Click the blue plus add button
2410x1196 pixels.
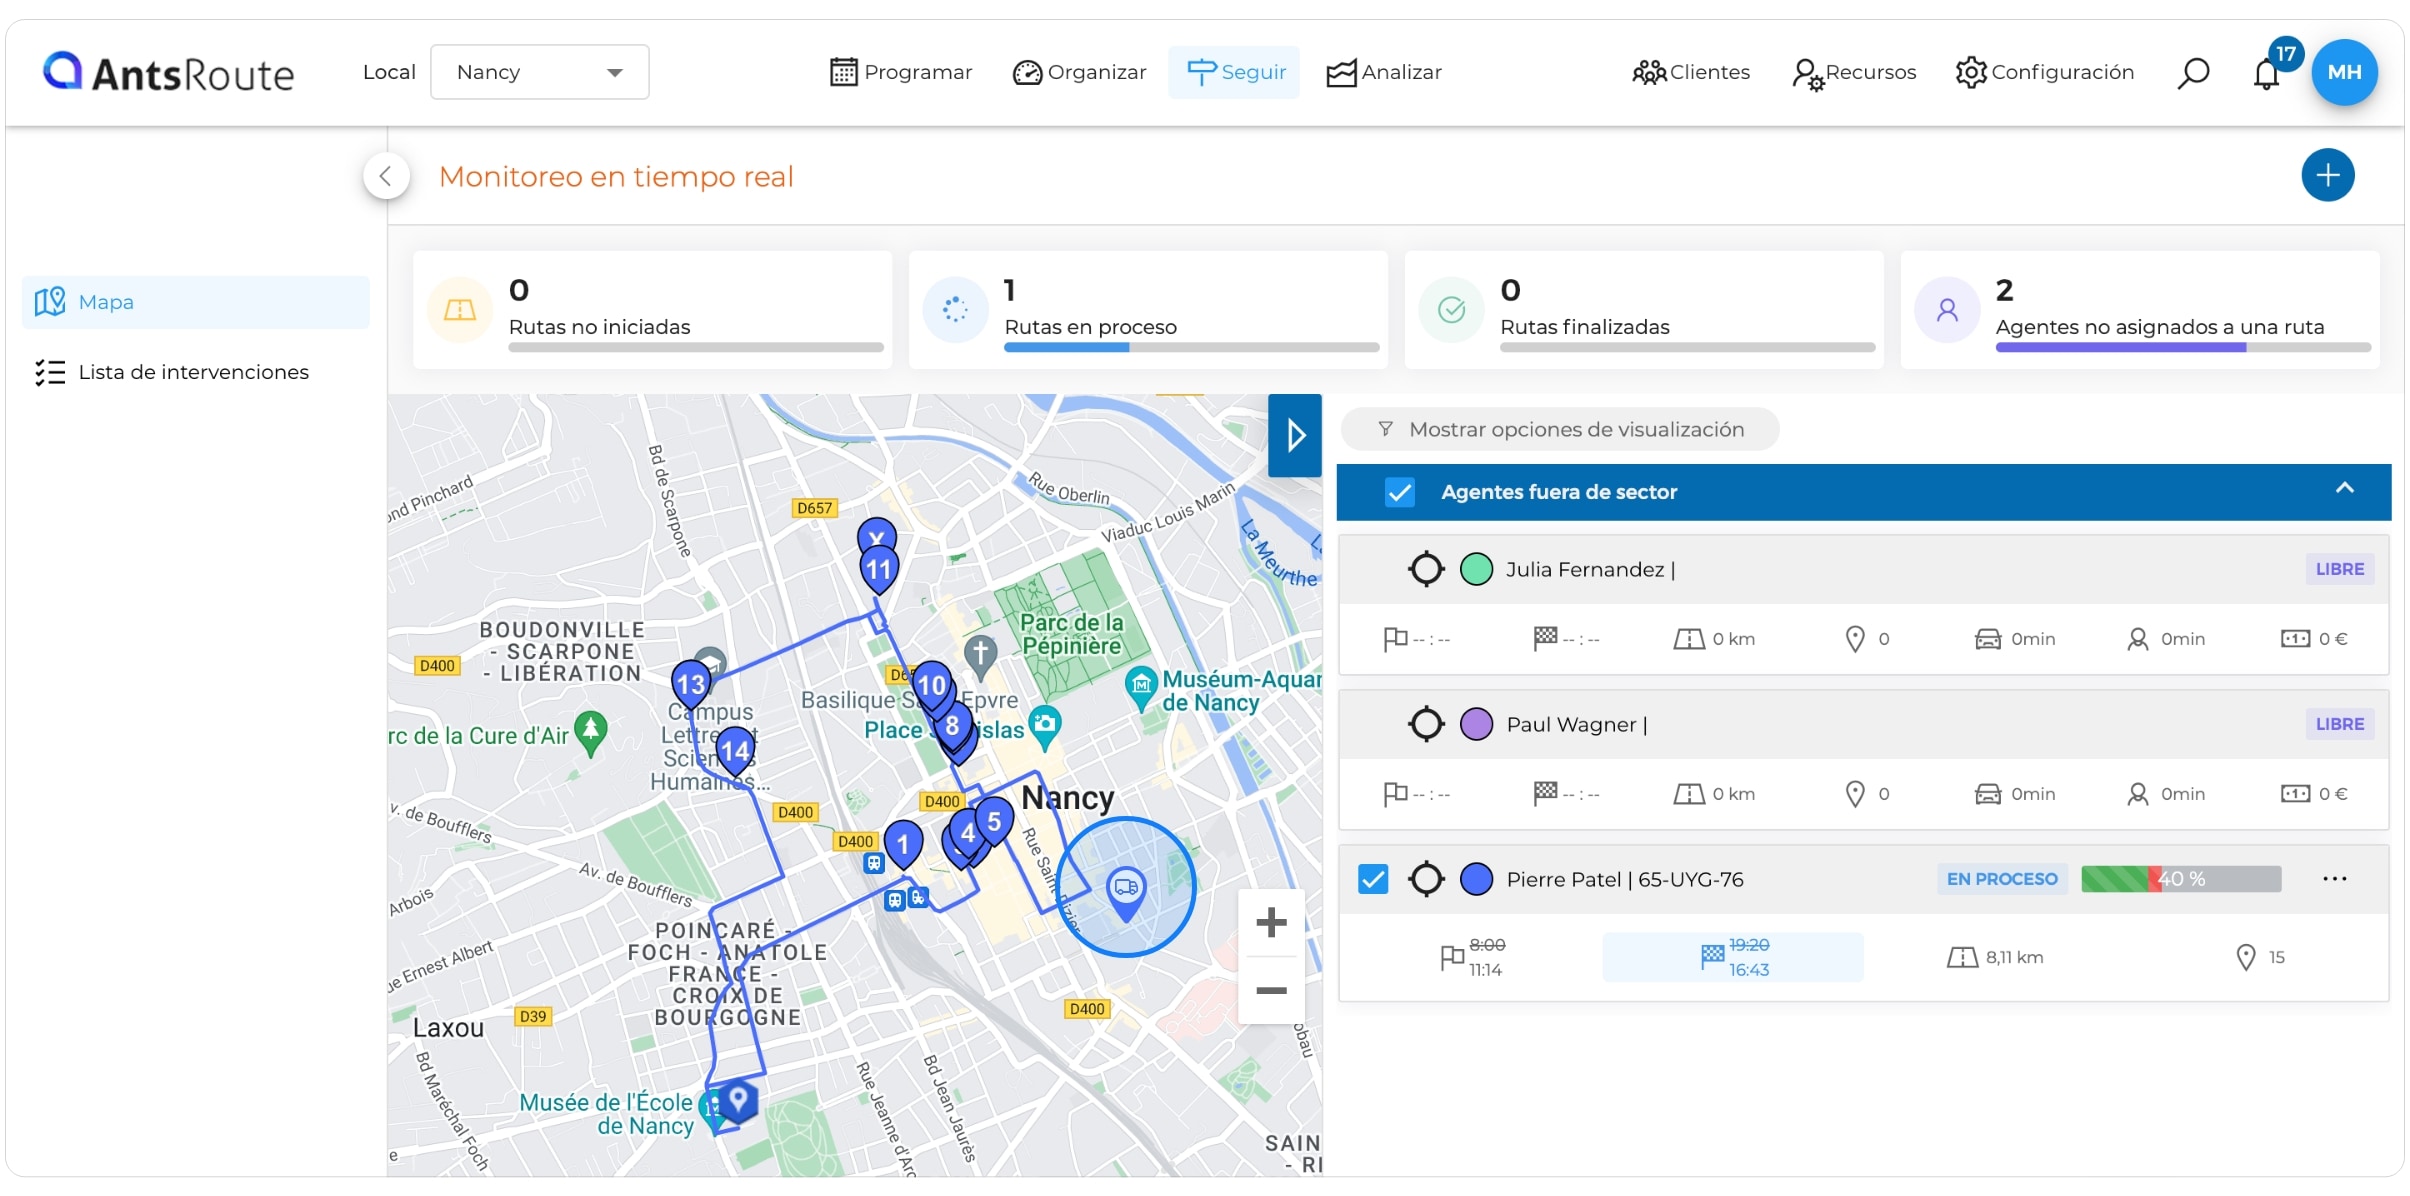click(x=2327, y=175)
